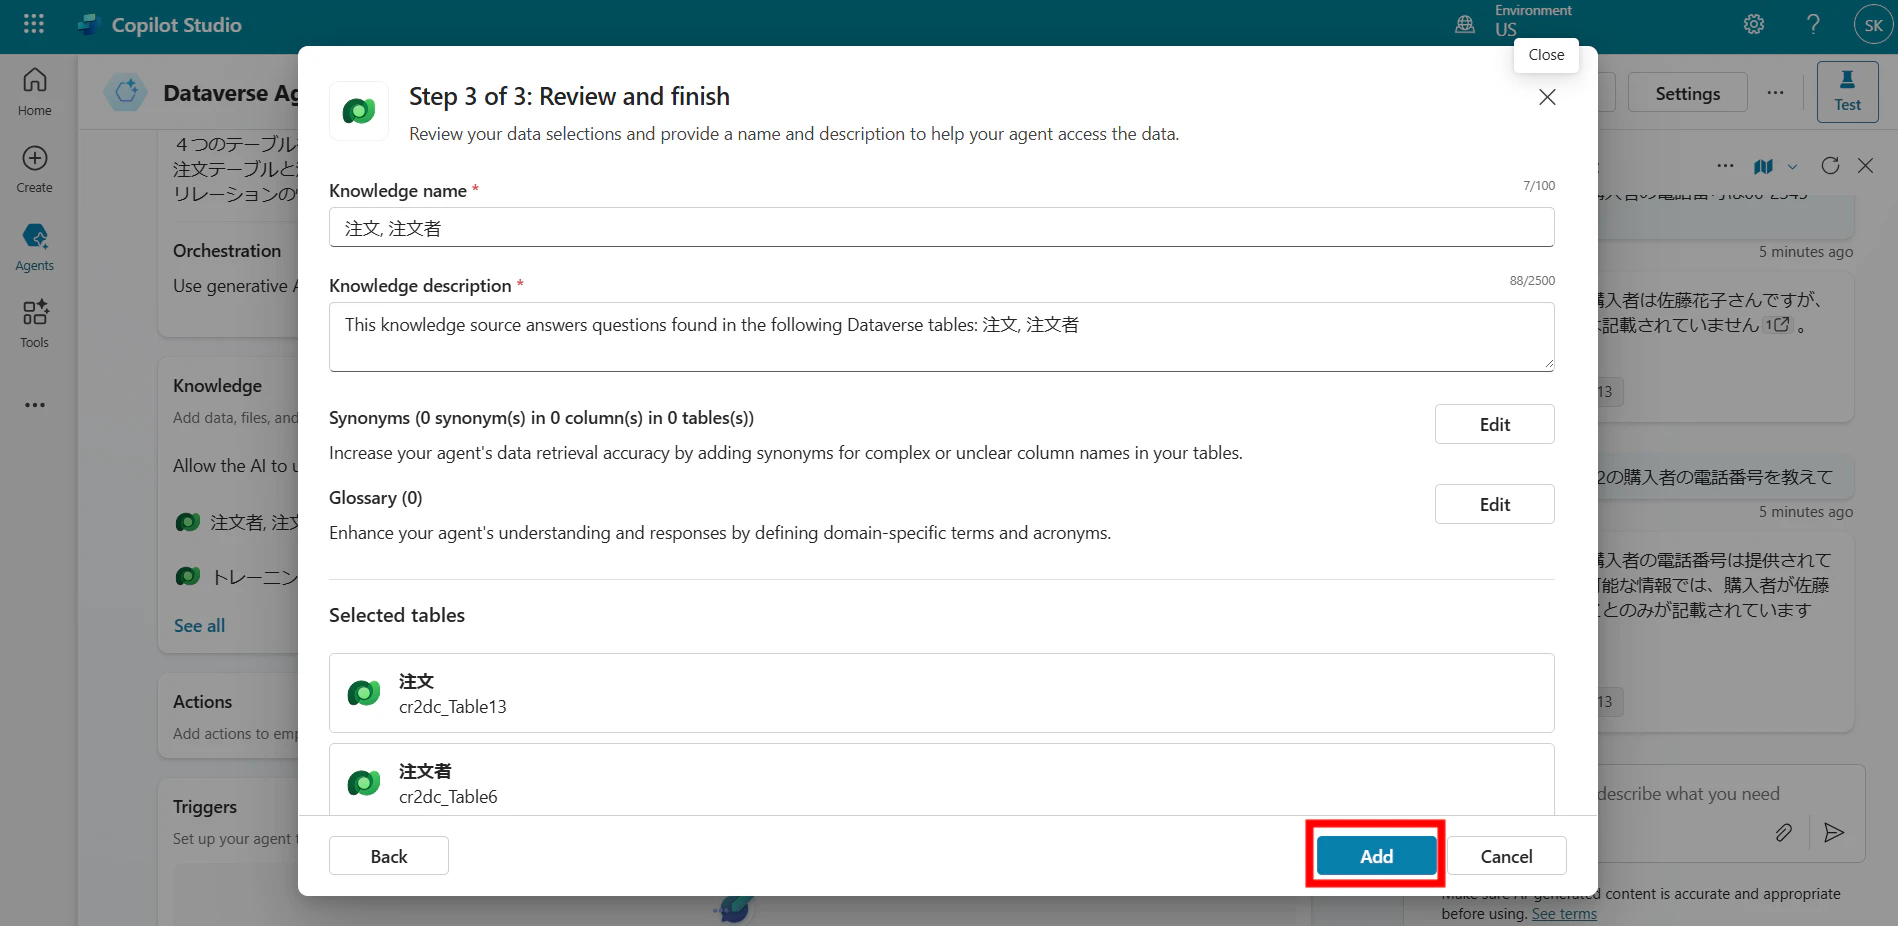Click the Dataverse Agent avatar icon

click(x=126, y=93)
